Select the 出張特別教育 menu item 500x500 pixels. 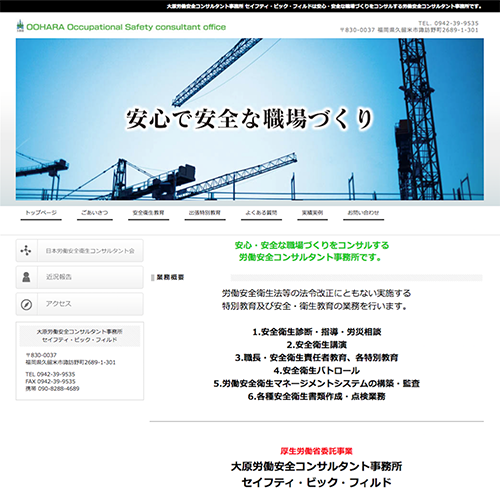pos(205,213)
